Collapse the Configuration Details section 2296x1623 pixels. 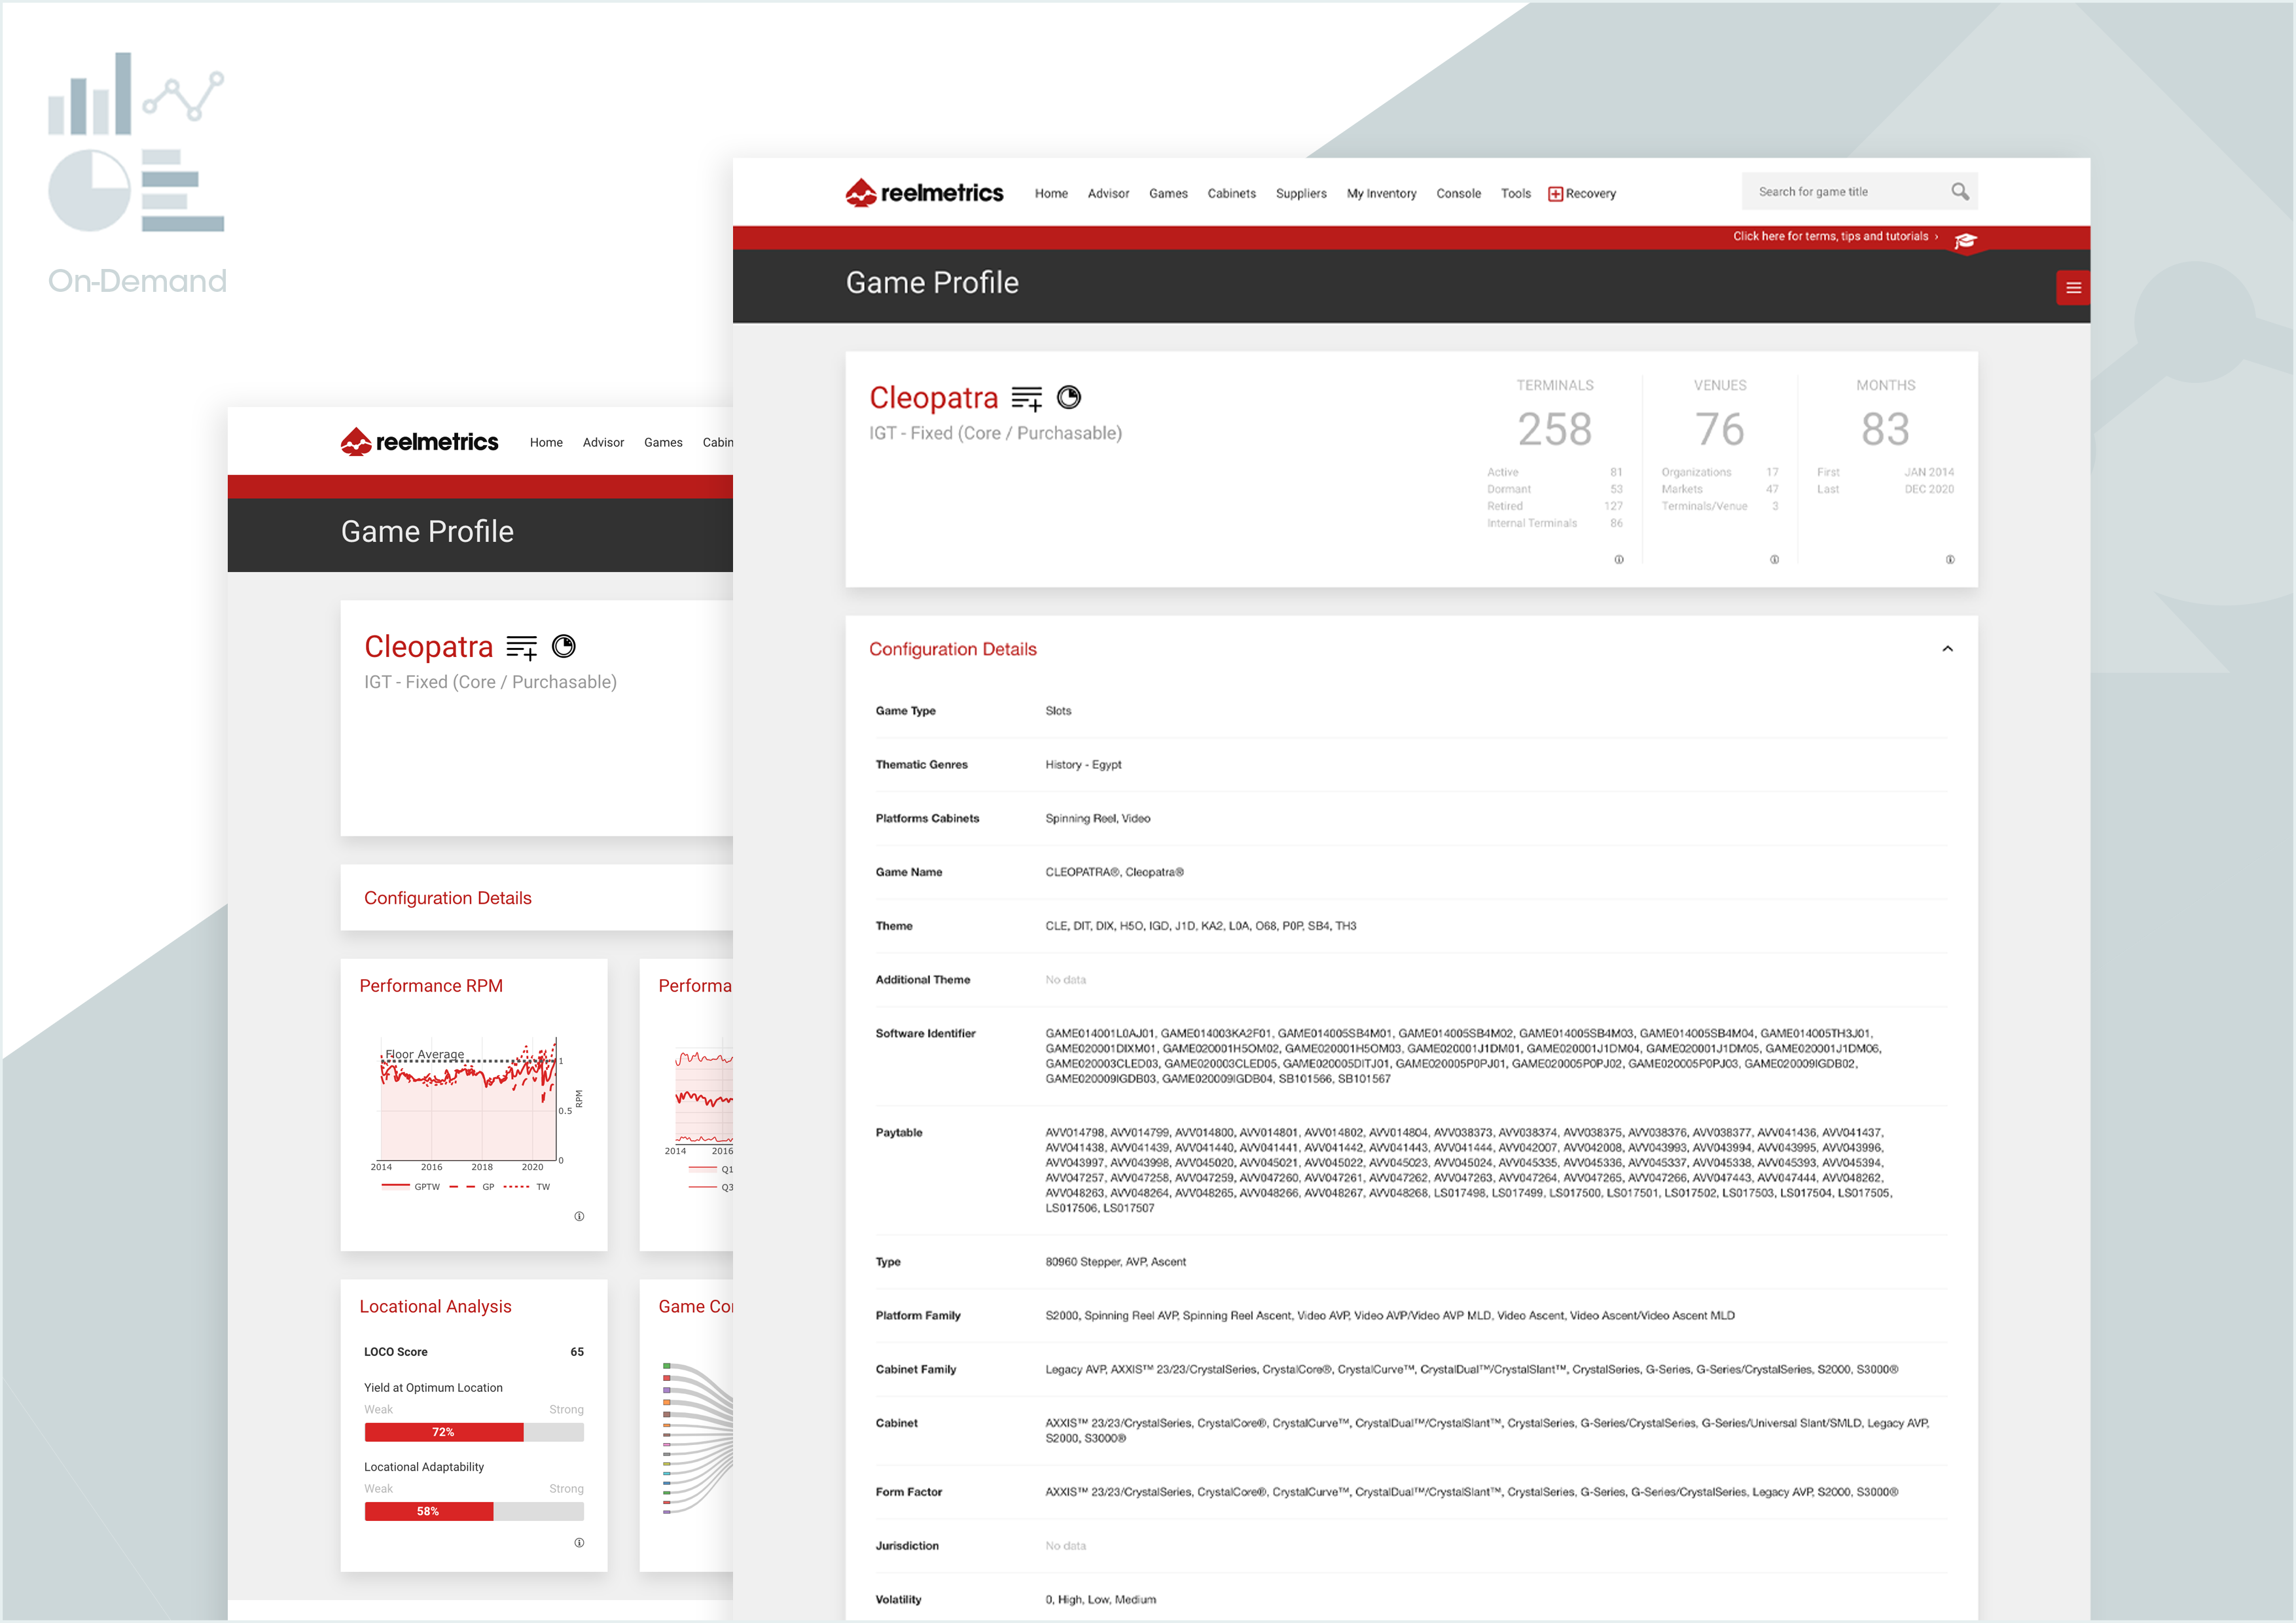1947,649
